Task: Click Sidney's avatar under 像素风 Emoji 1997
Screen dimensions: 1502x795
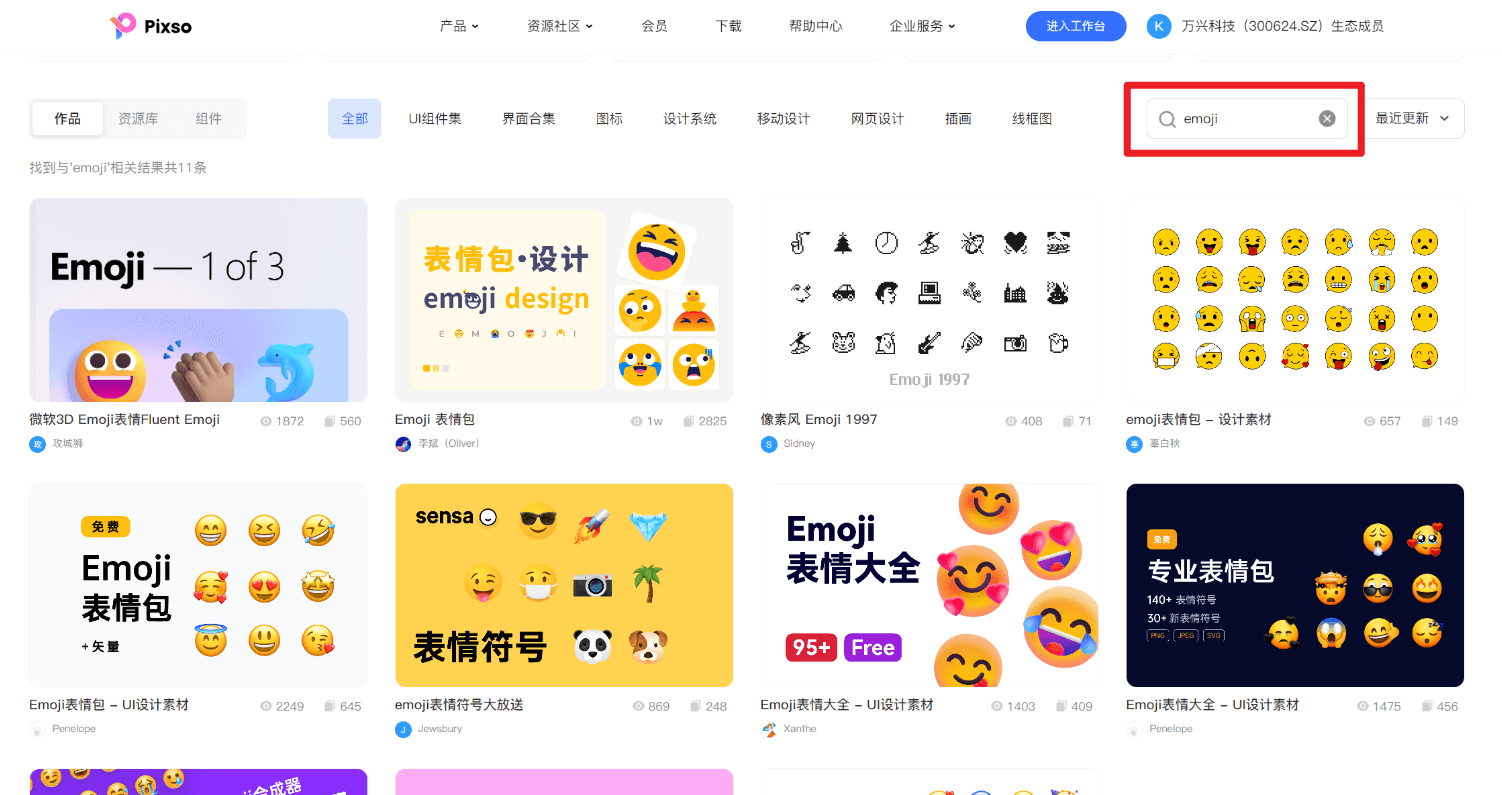Action: (x=767, y=443)
